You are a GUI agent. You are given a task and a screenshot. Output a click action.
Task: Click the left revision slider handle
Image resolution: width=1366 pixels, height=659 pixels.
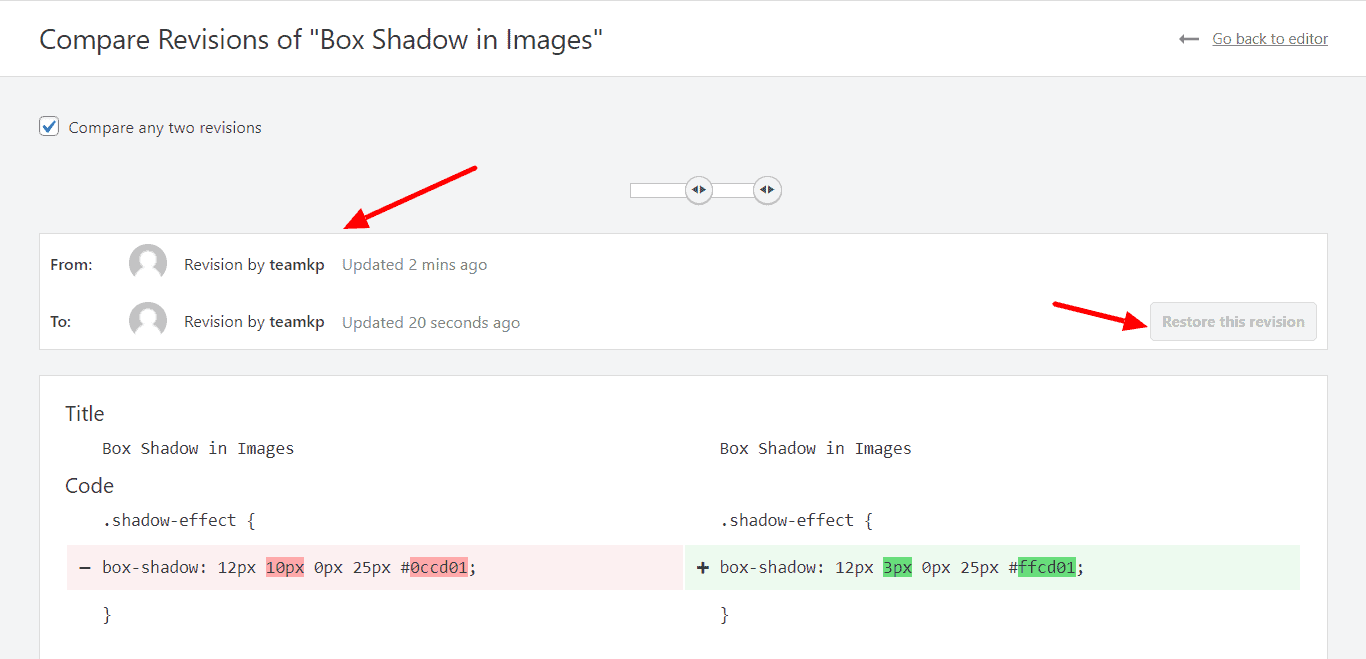click(698, 189)
